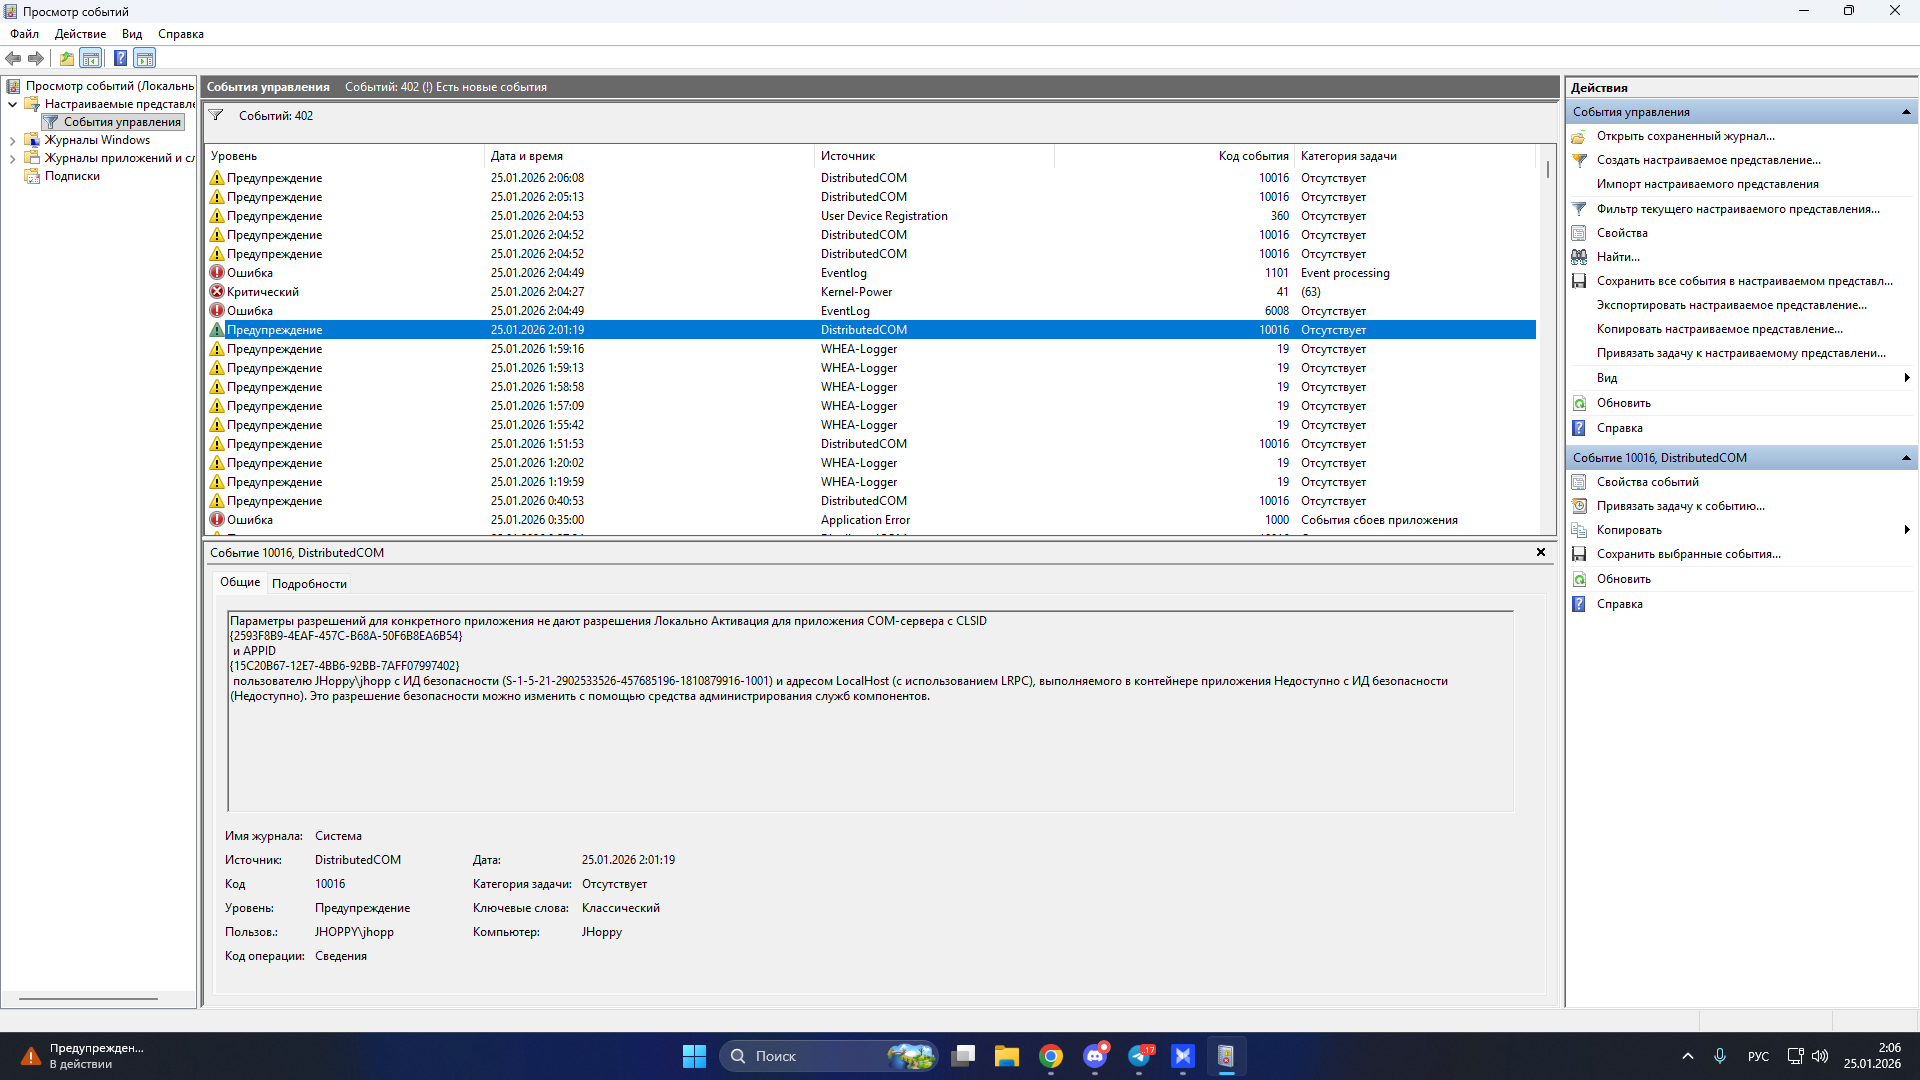Click the Найти binoculars icon in Actions
The width and height of the screenshot is (1920, 1080).
coord(1579,257)
